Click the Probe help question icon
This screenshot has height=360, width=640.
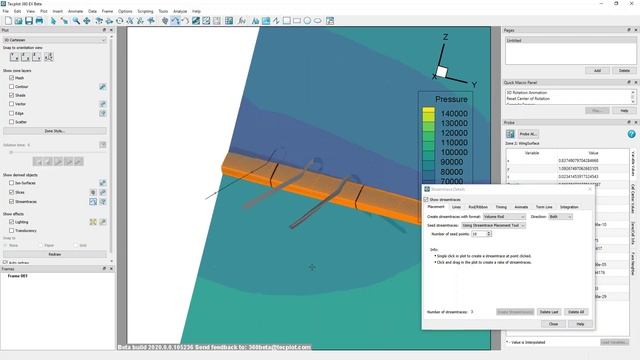click(631, 134)
